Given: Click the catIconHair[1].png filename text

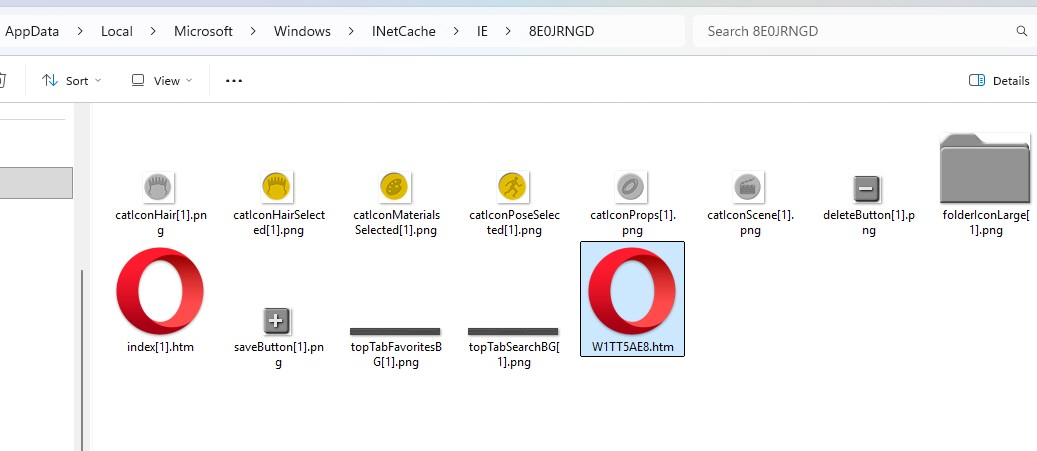Looking at the screenshot, I should [x=159, y=223].
